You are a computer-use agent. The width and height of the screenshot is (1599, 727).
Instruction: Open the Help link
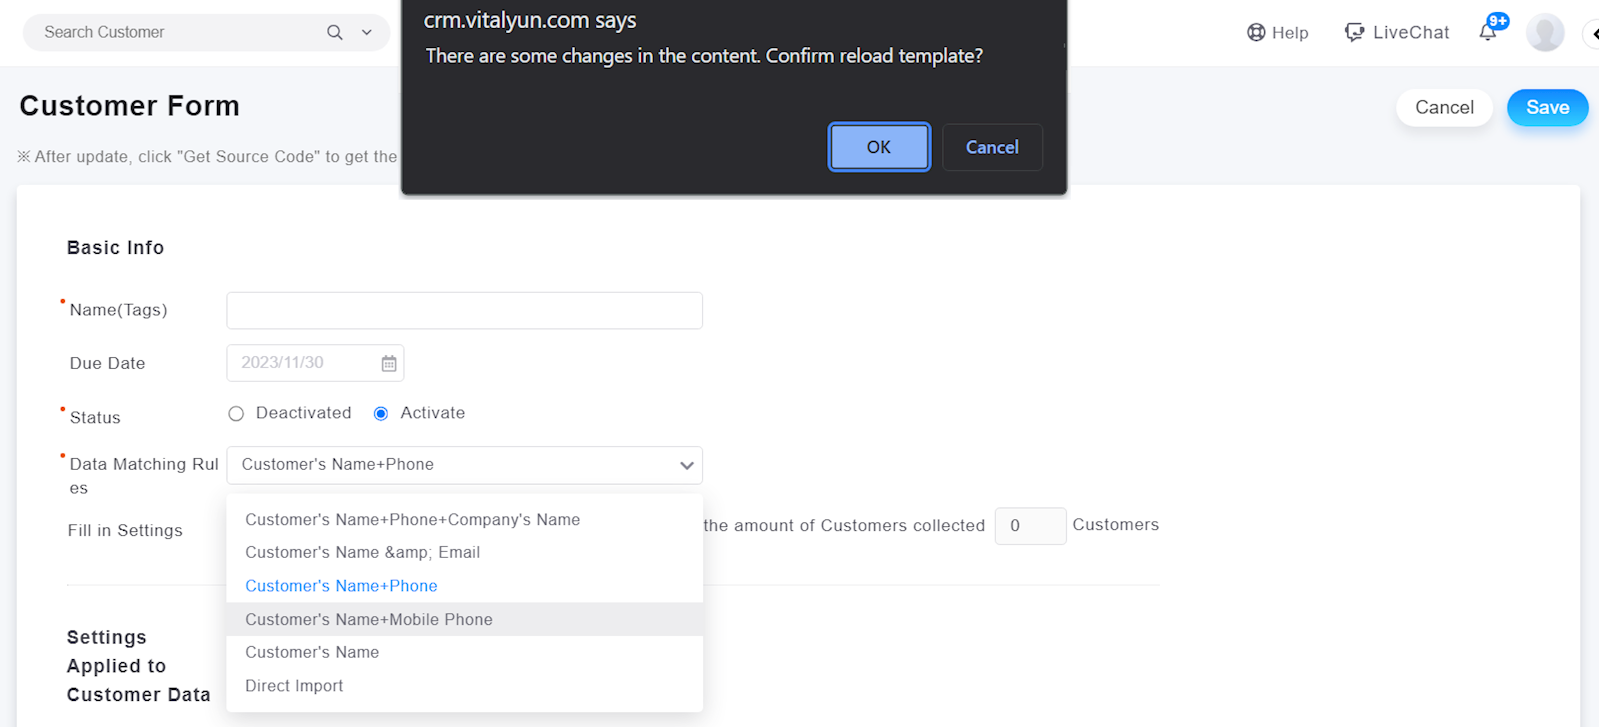click(1277, 33)
